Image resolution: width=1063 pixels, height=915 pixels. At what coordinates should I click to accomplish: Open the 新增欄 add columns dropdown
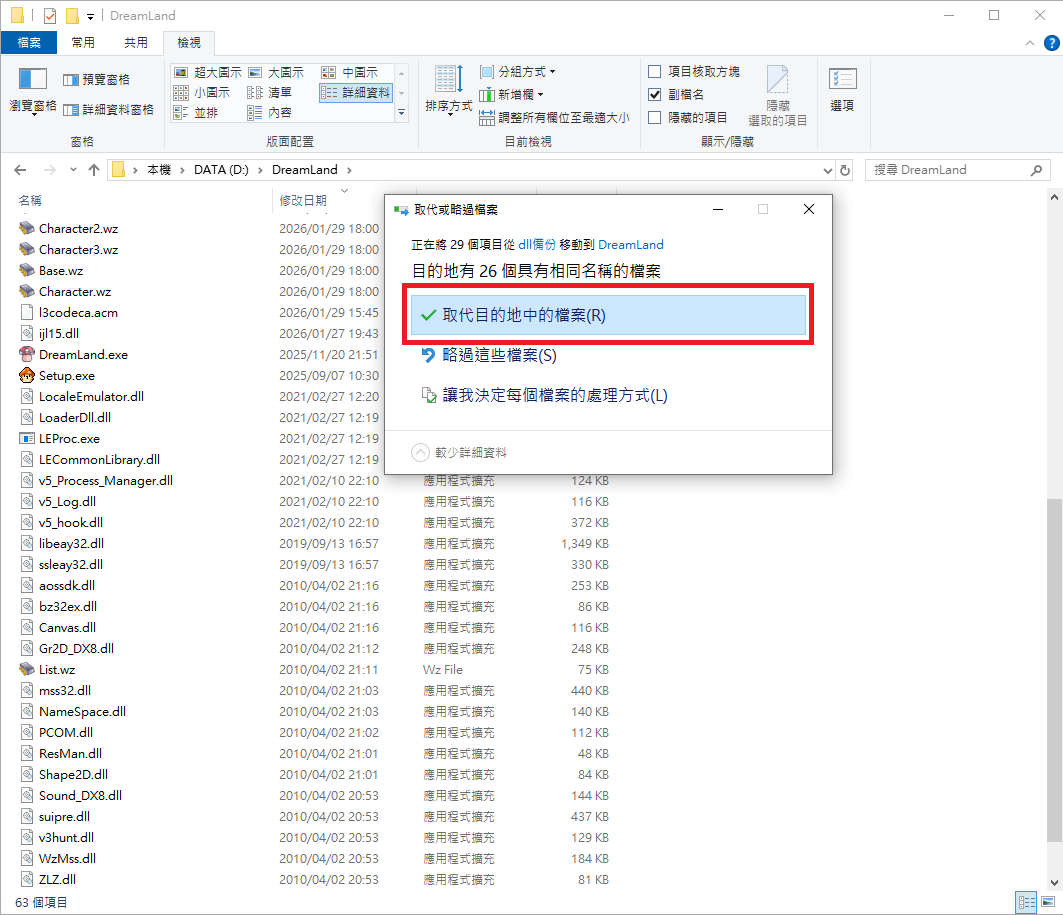coord(511,95)
